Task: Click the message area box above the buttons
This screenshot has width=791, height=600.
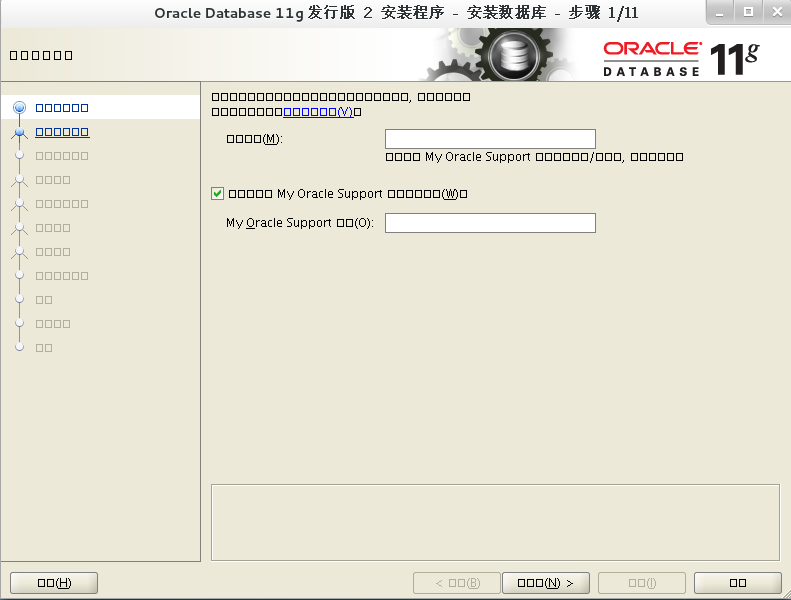Action: [x=495, y=522]
